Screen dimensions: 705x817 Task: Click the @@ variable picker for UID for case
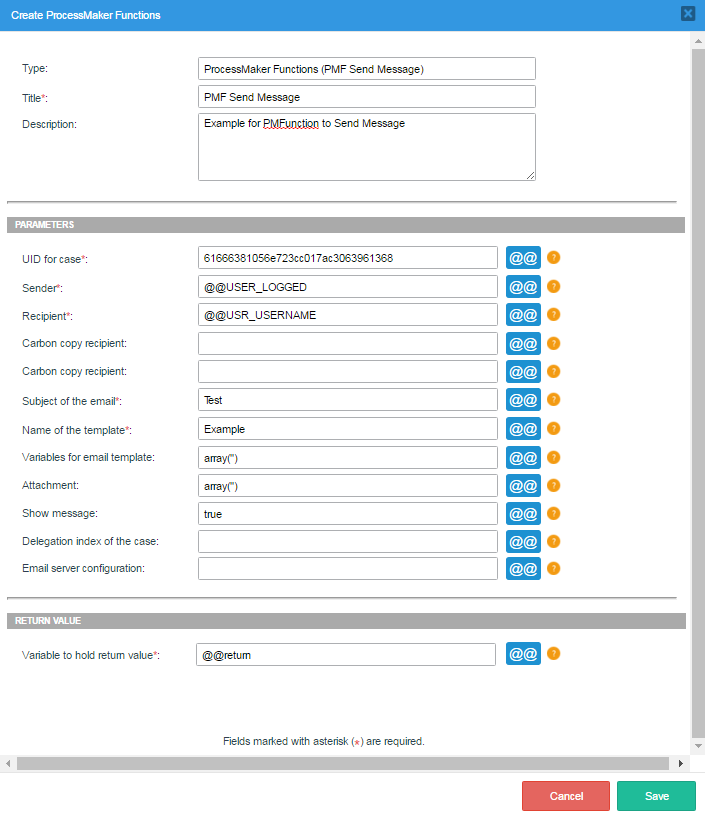(x=523, y=258)
